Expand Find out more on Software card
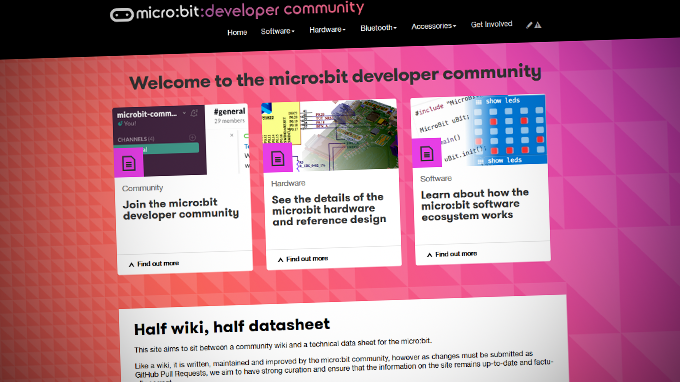The image size is (680, 382). (451, 254)
